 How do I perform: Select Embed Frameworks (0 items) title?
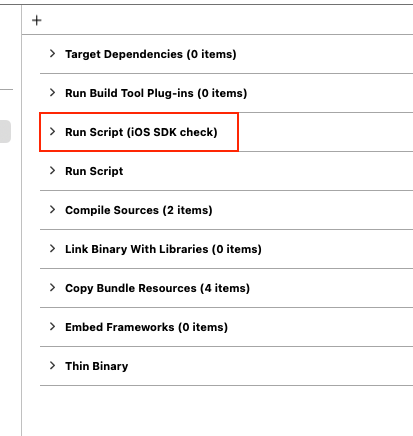[x=146, y=327]
